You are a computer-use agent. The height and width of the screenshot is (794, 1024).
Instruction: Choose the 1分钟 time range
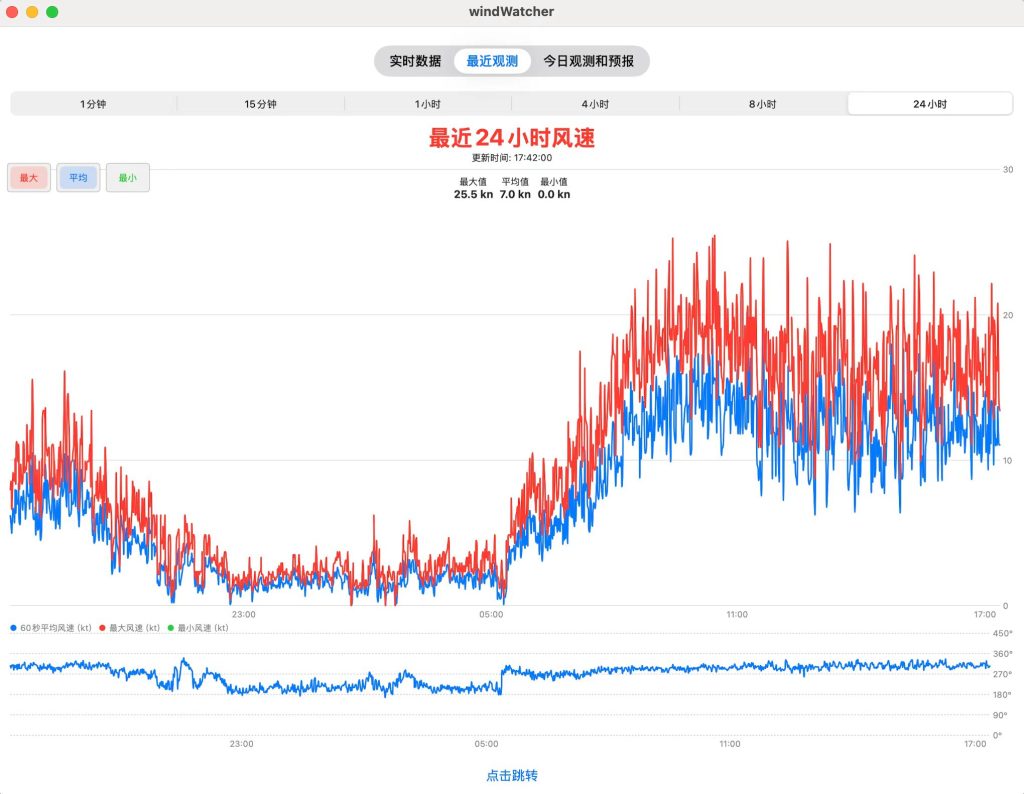(93, 104)
